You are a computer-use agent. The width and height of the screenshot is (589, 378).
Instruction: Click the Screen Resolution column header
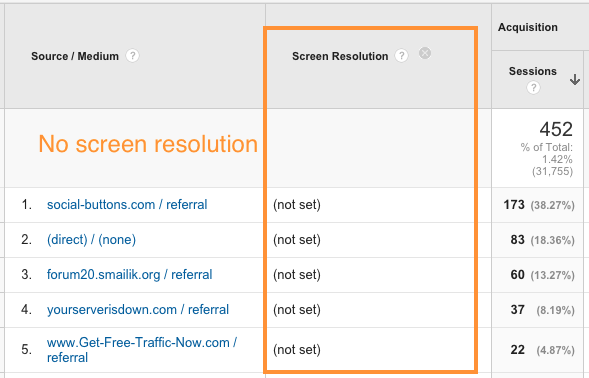point(340,56)
